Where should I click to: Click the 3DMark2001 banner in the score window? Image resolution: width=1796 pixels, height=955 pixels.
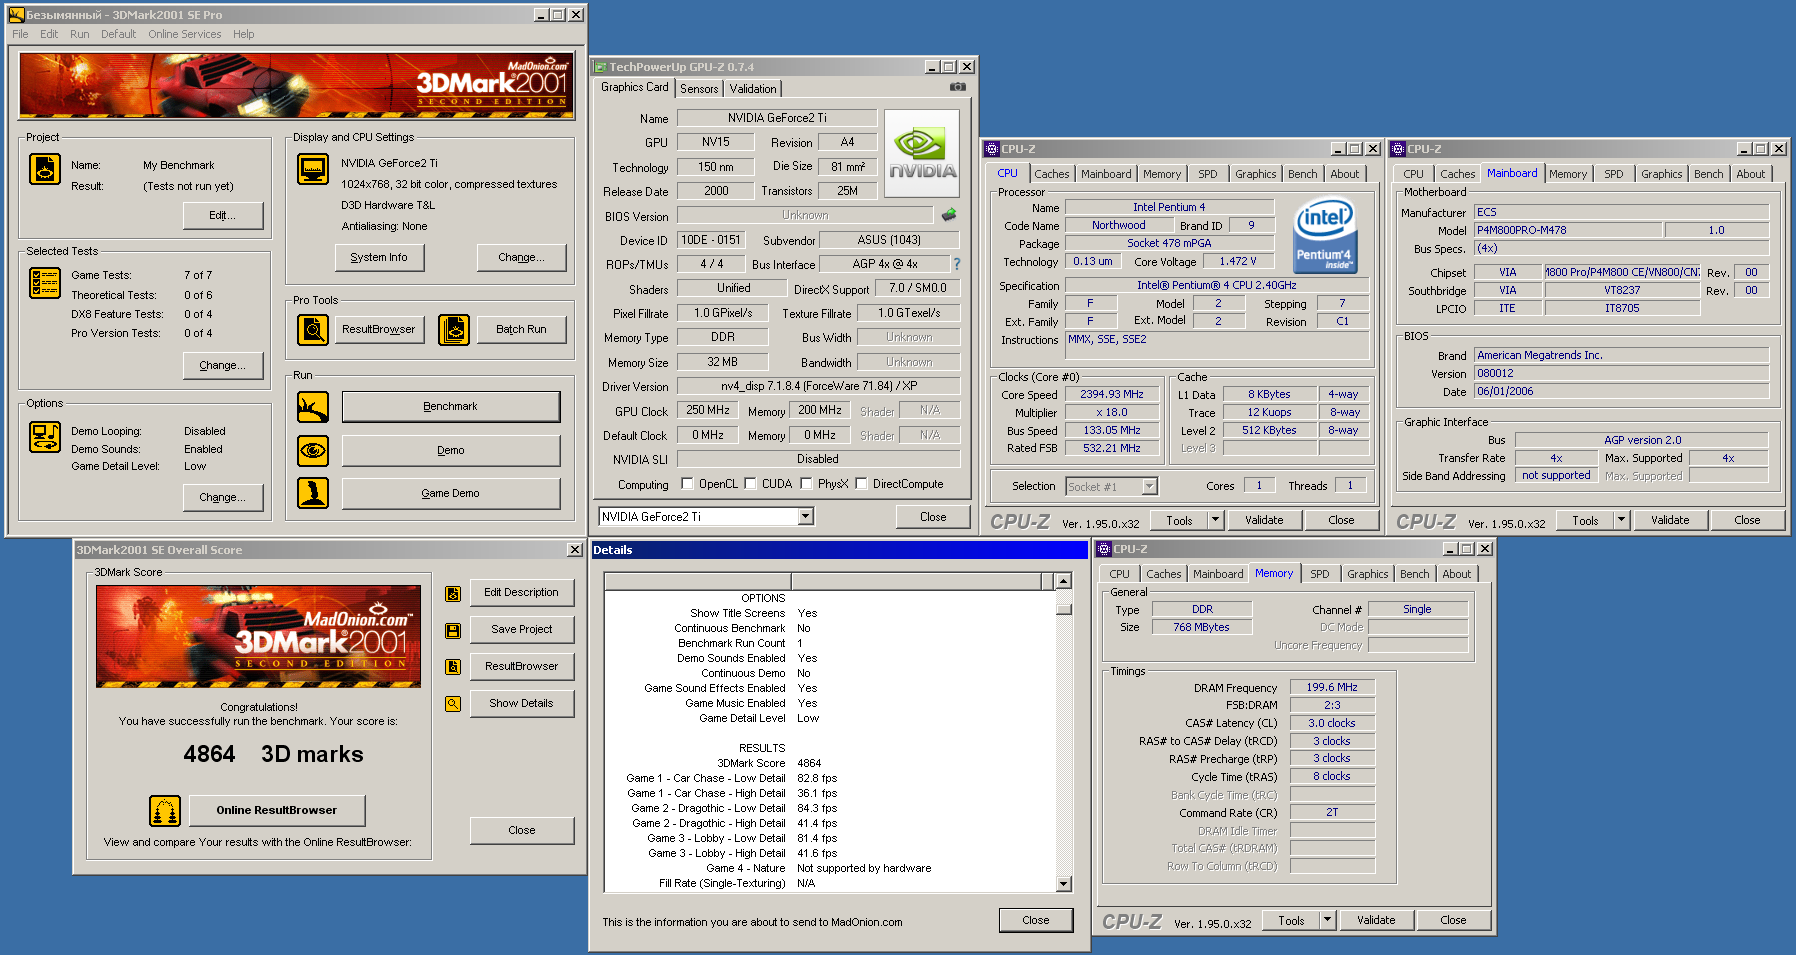pos(258,636)
